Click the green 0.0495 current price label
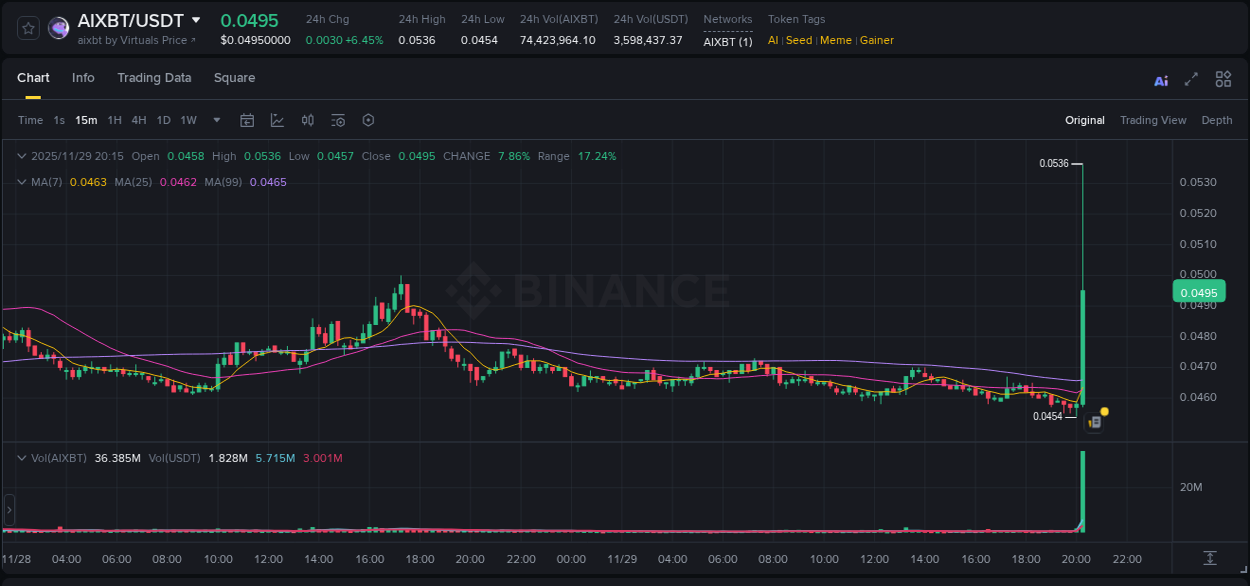The image size is (1250, 586). (x=1198, y=291)
